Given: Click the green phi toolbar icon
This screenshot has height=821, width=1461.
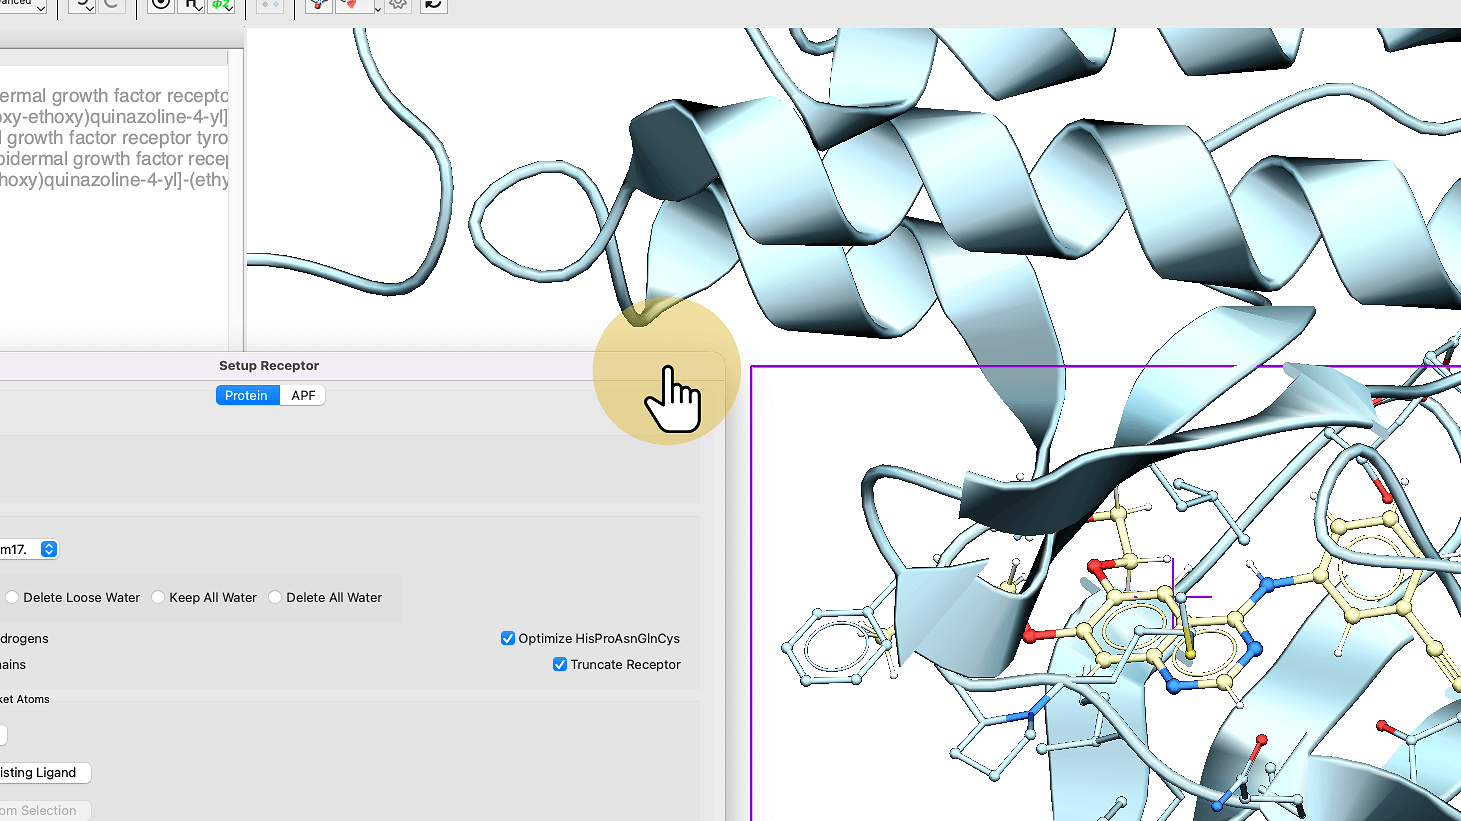Looking at the screenshot, I should click(220, 5).
